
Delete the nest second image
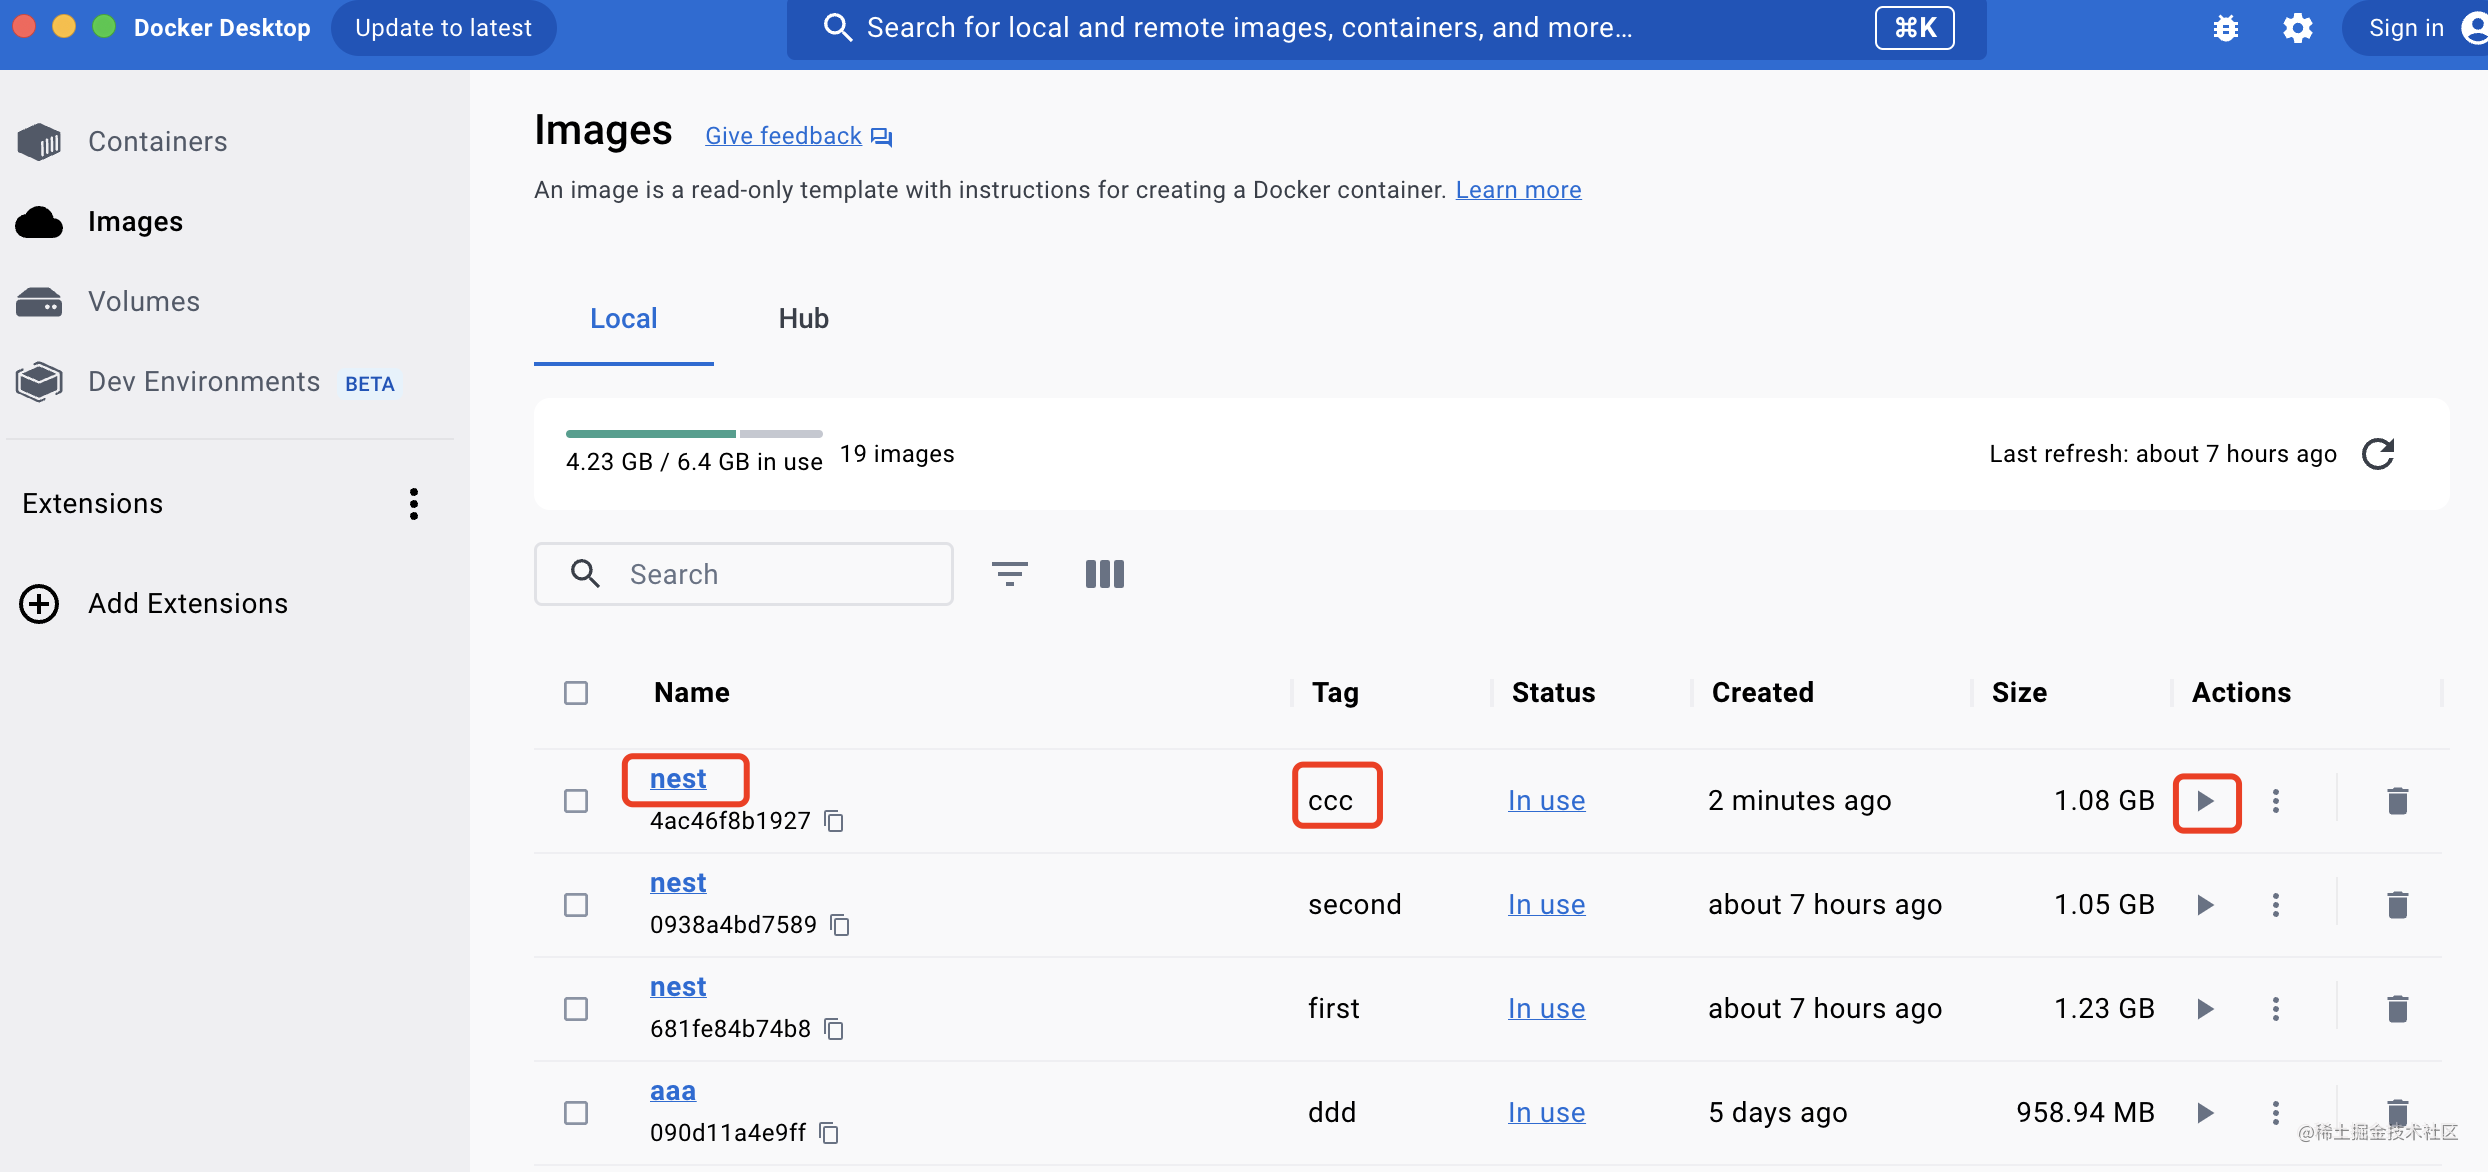pyautogui.click(x=2397, y=905)
